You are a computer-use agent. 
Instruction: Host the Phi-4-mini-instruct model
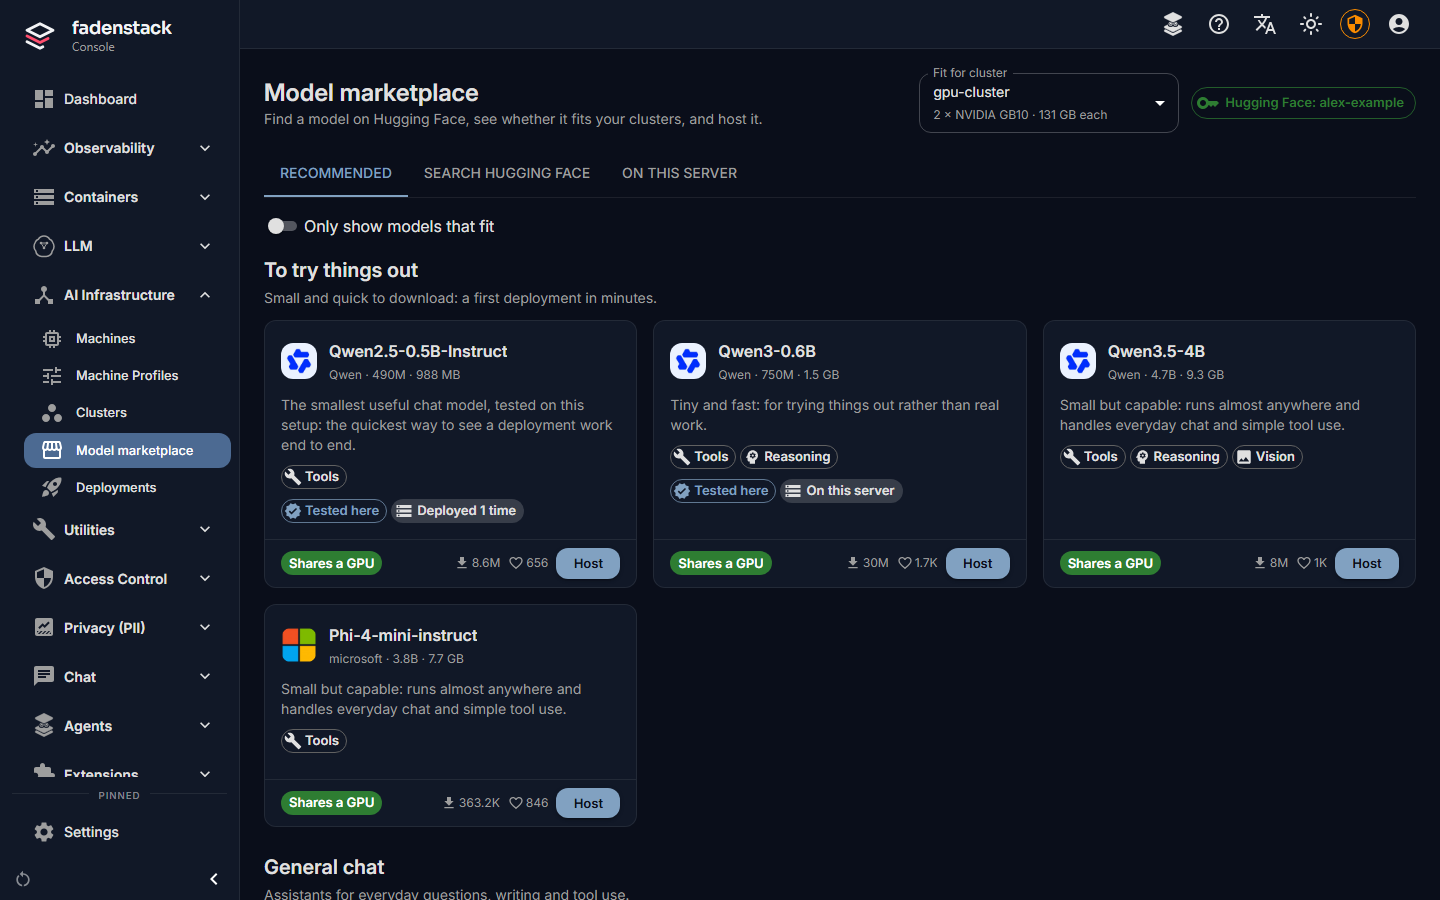click(588, 803)
